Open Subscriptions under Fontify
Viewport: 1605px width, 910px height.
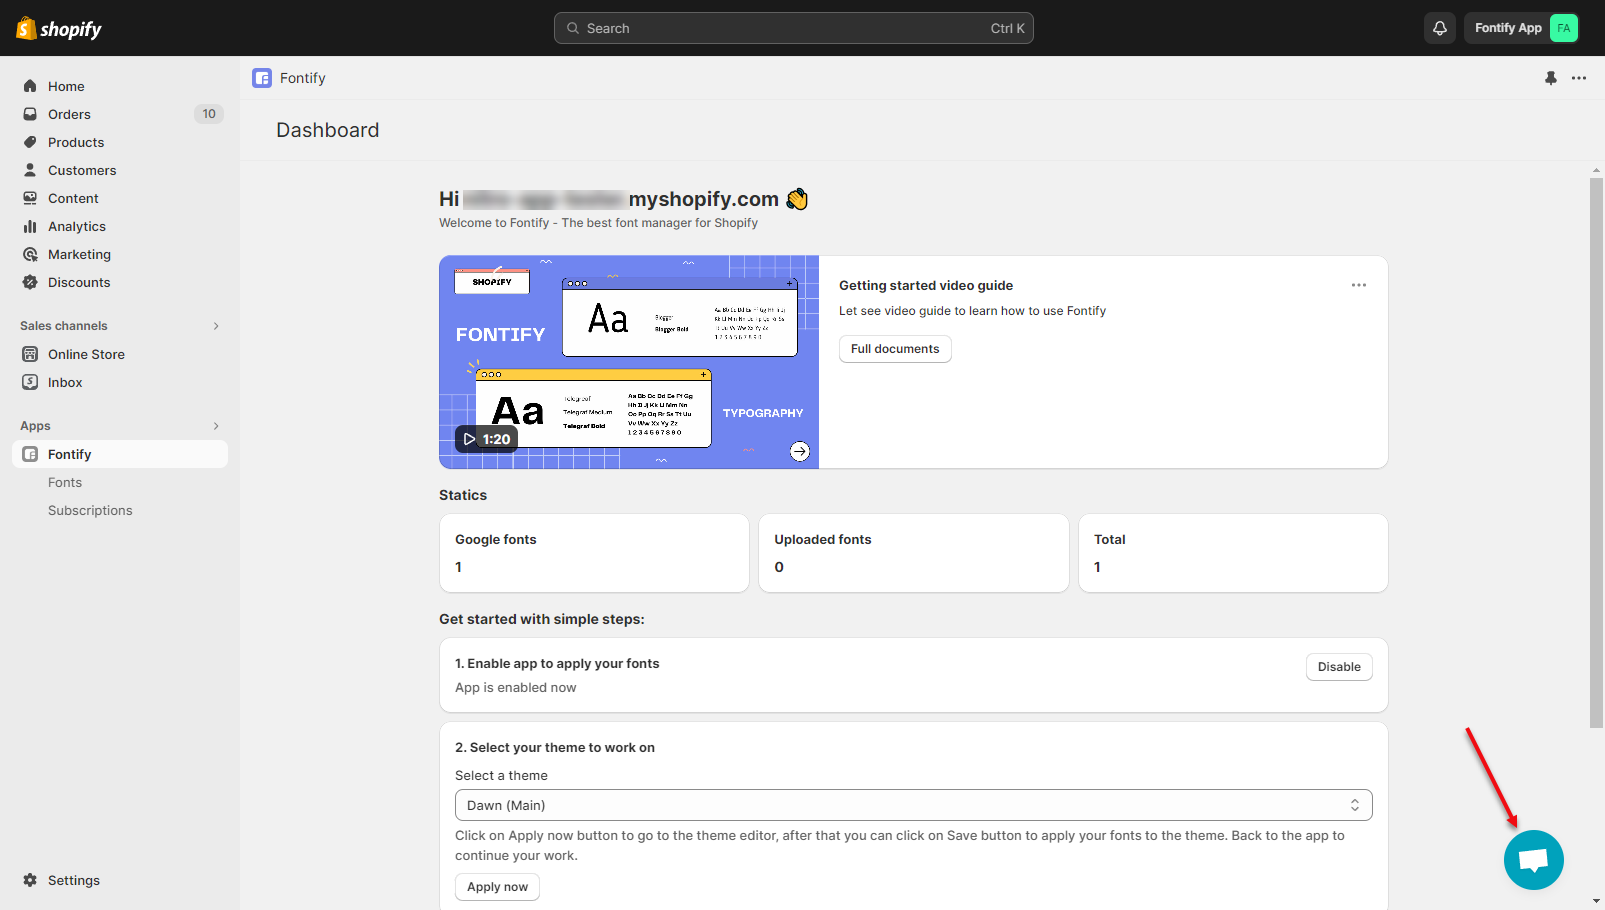[x=90, y=510]
